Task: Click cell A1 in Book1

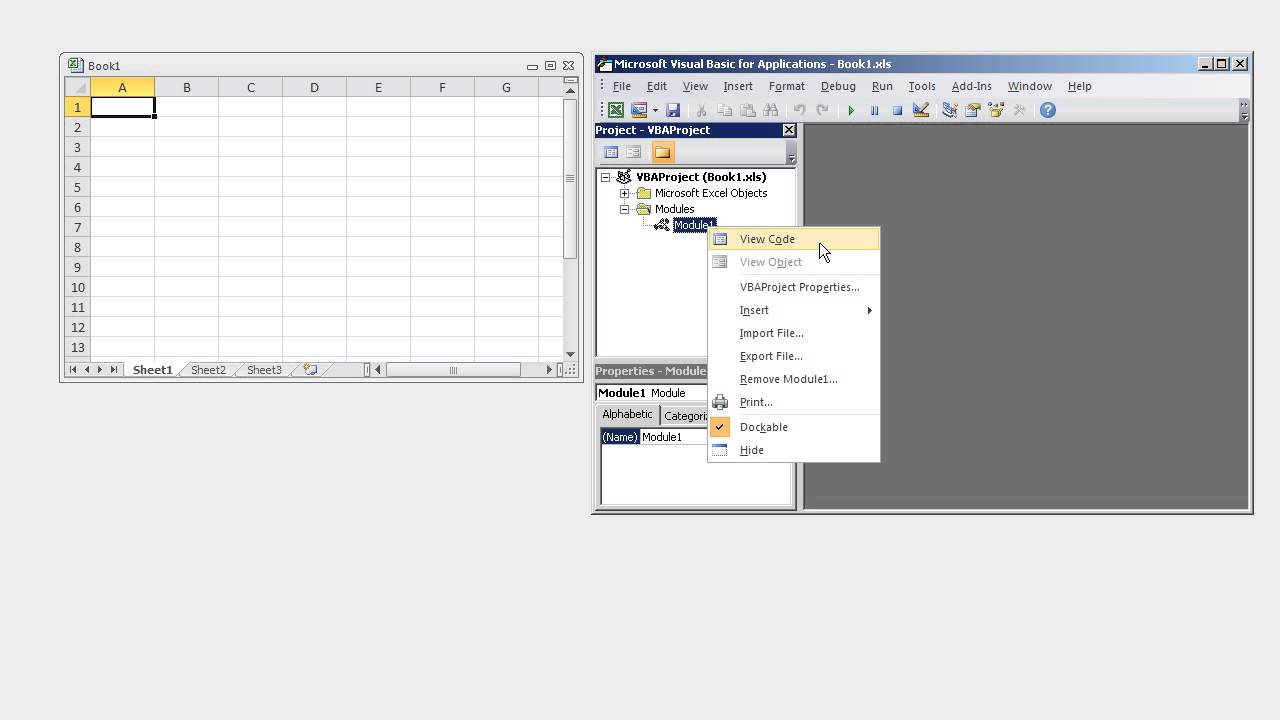Action: tap(122, 107)
